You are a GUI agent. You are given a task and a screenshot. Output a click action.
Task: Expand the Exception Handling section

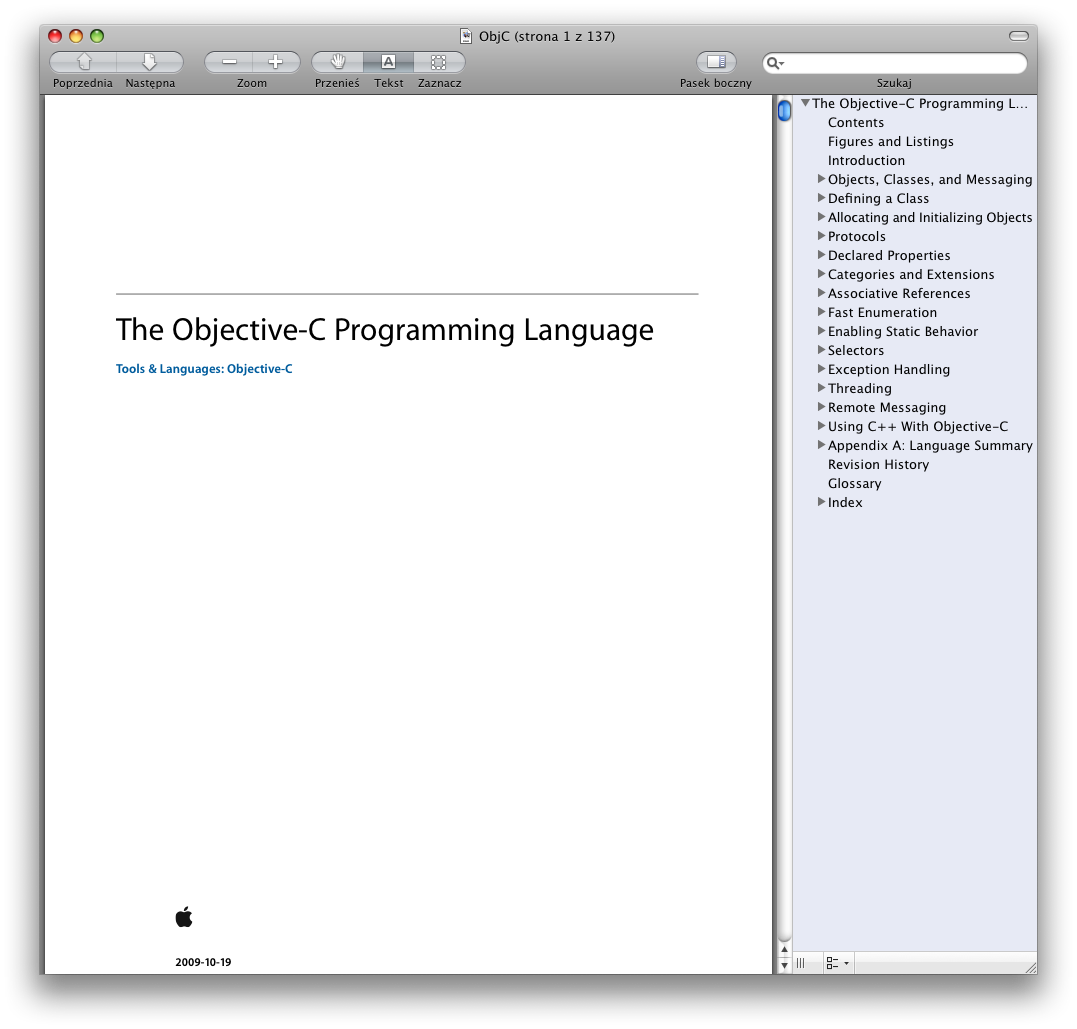pyautogui.click(x=821, y=369)
